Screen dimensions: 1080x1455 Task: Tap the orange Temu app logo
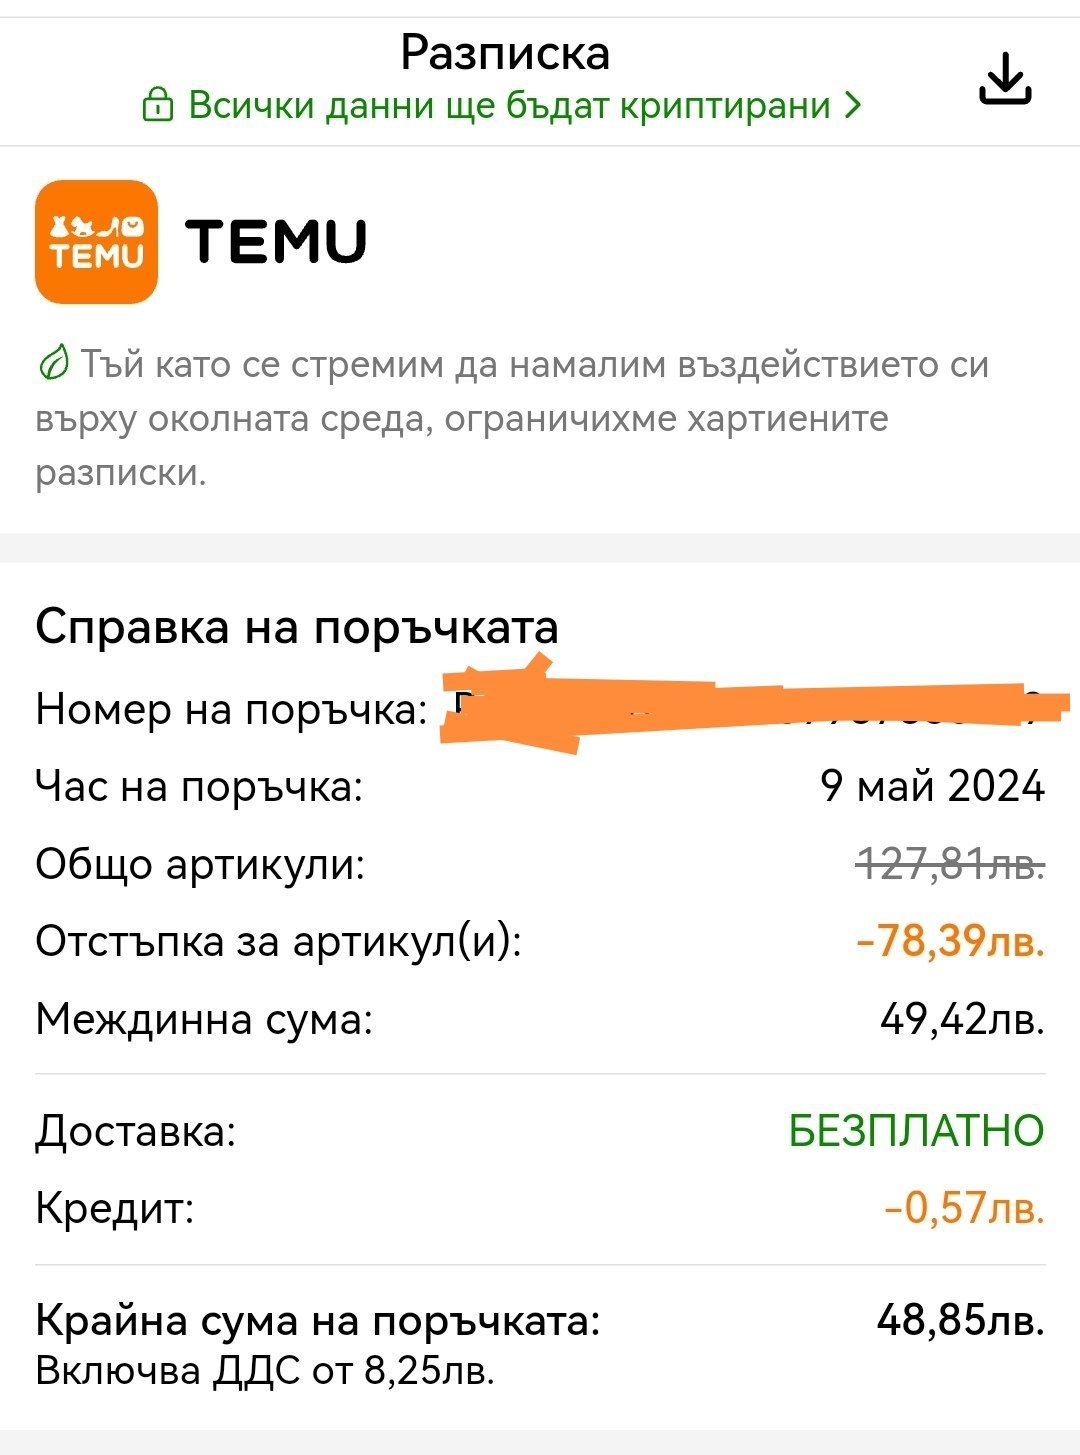[x=96, y=242]
